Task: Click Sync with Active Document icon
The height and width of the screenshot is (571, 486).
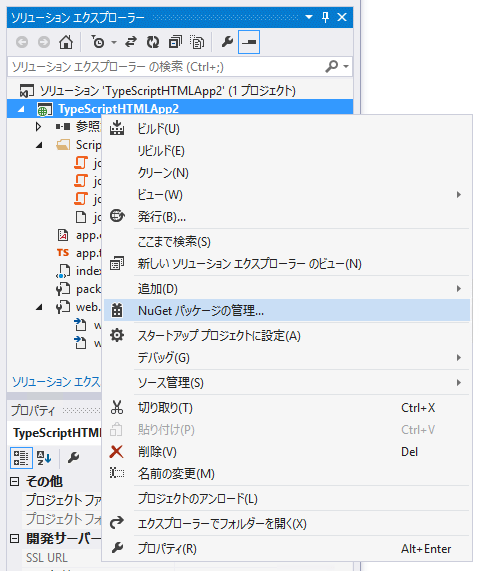Action: click(131, 42)
